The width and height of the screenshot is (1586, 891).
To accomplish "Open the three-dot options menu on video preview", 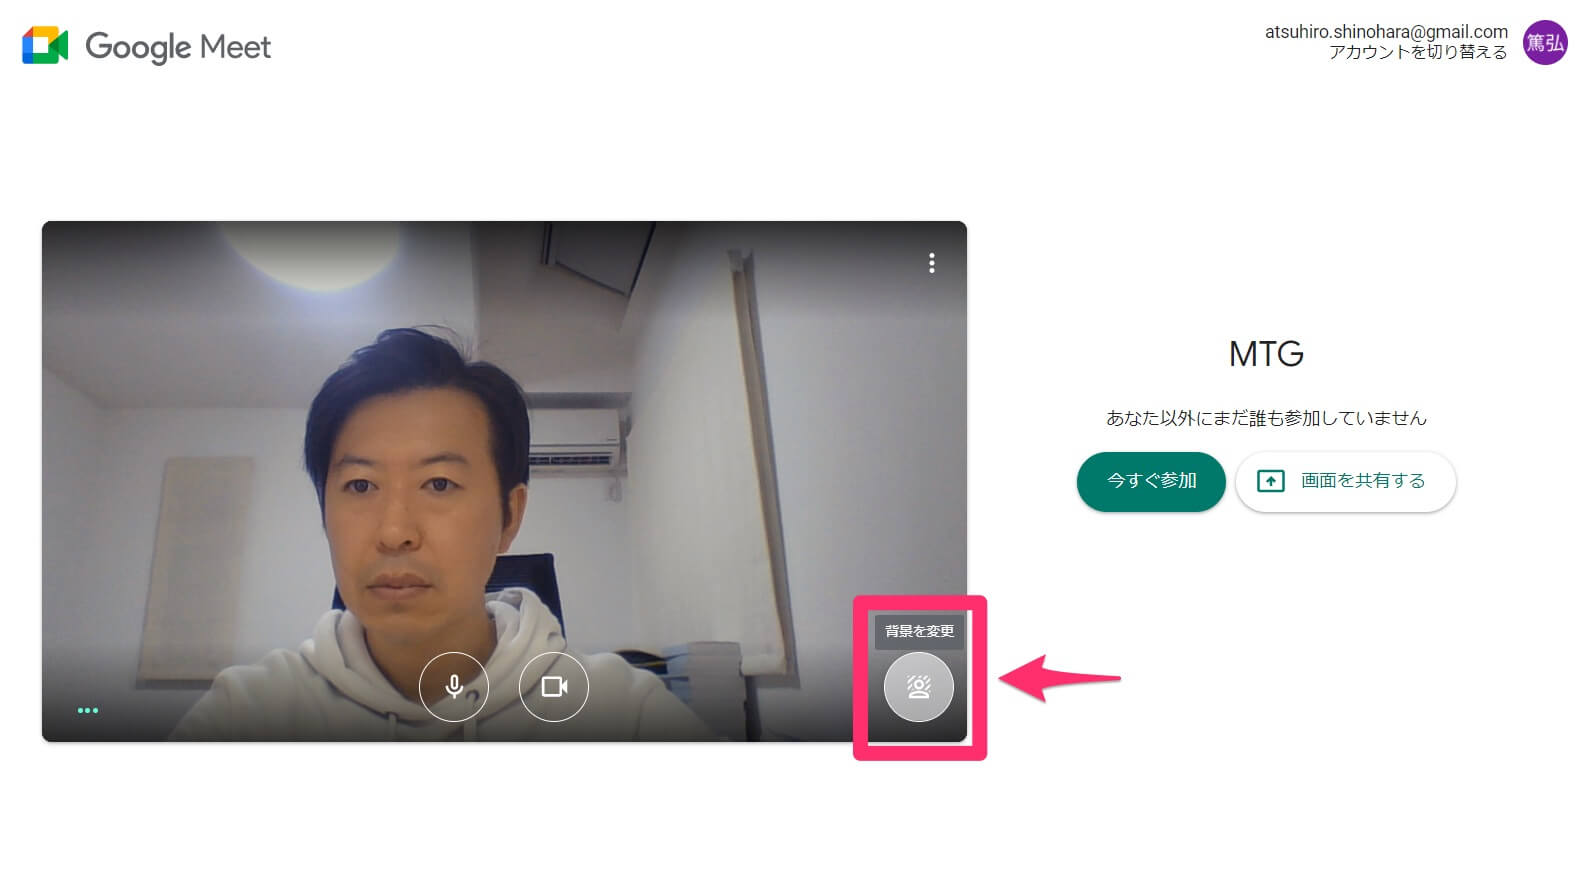I will [931, 263].
